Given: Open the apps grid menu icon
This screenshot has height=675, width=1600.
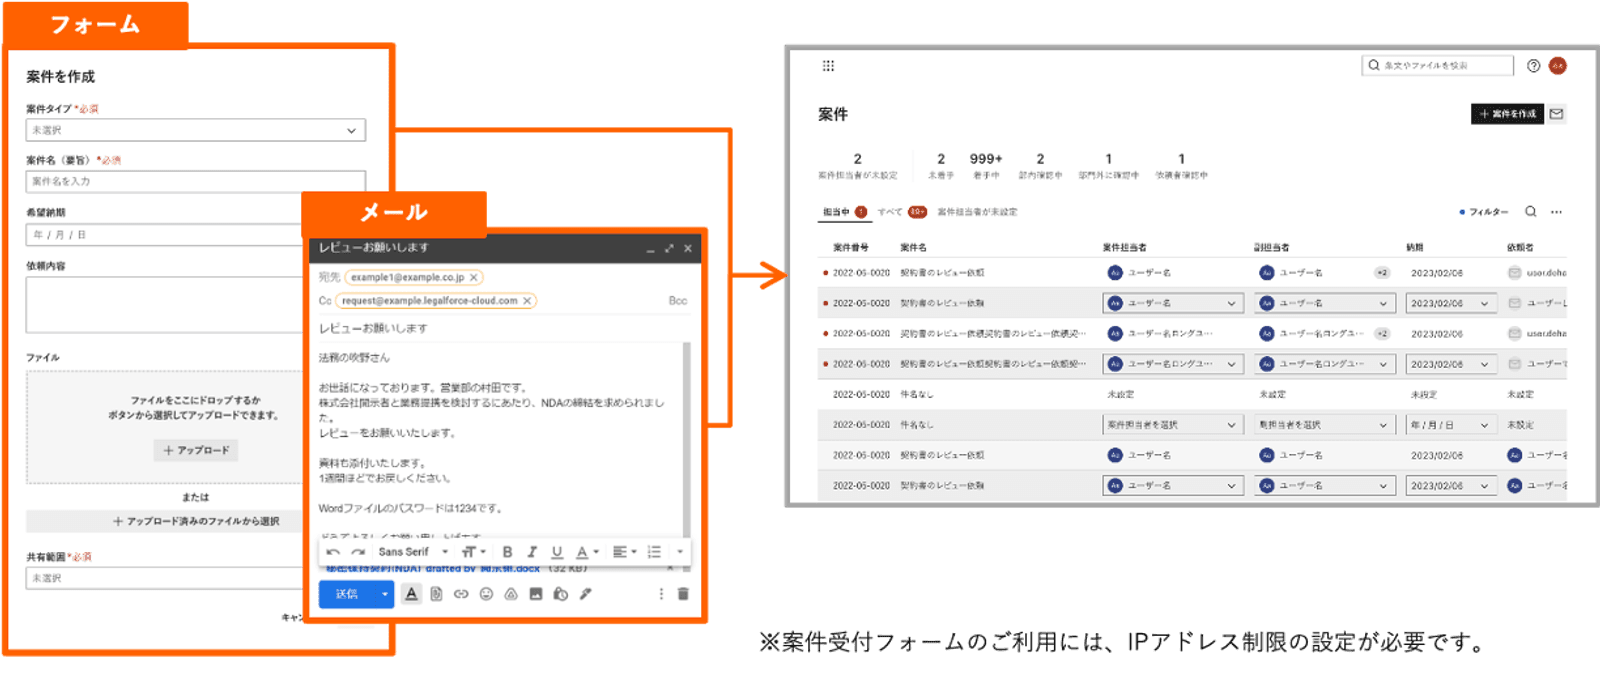Looking at the screenshot, I should pyautogui.click(x=828, y=66).
